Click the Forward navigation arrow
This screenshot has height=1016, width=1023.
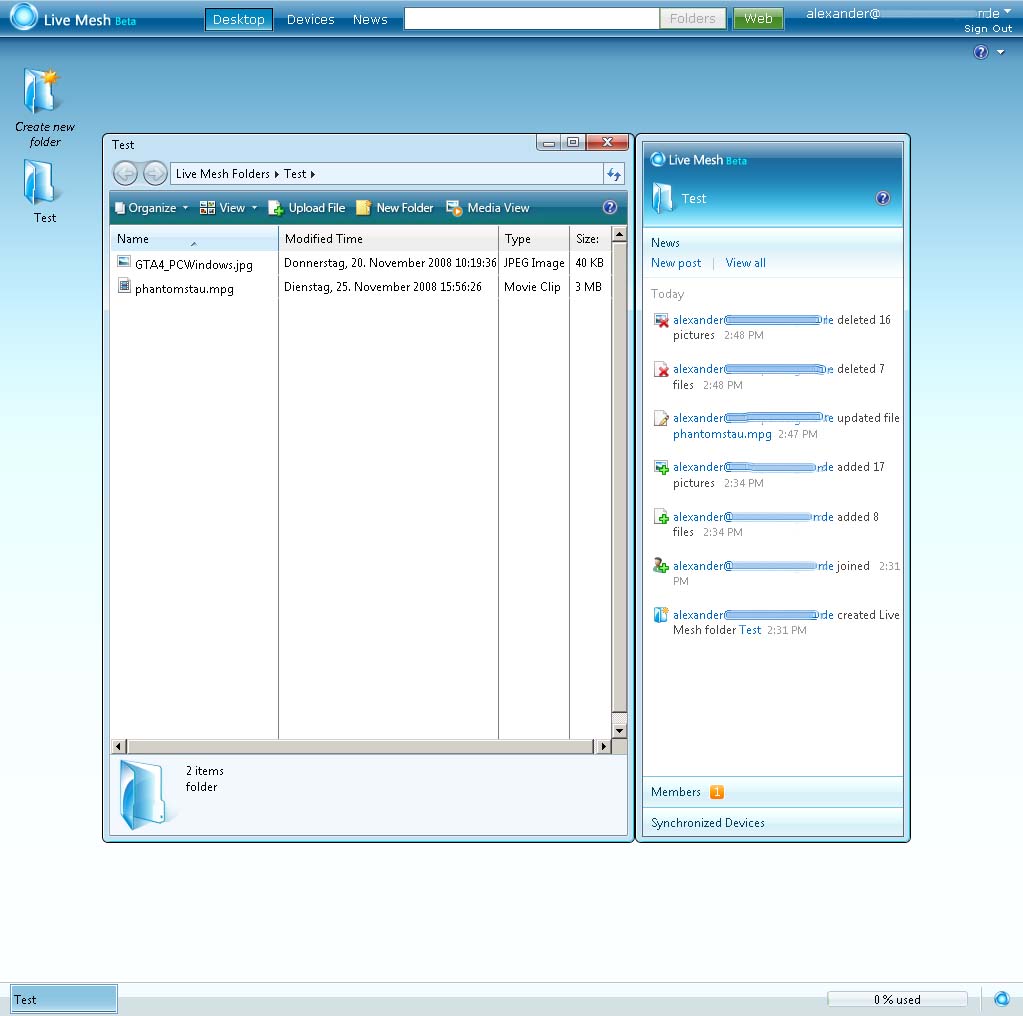coord(155,174)
